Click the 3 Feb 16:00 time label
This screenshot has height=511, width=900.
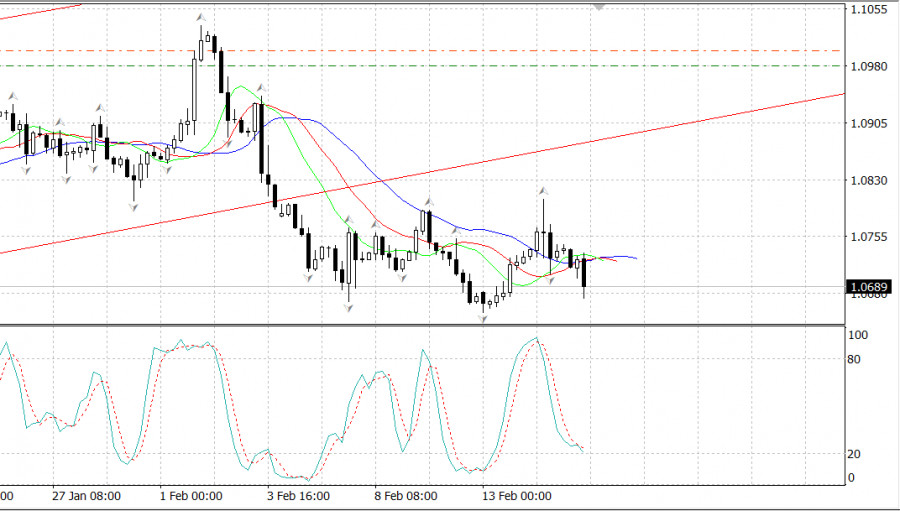[300, 495]
